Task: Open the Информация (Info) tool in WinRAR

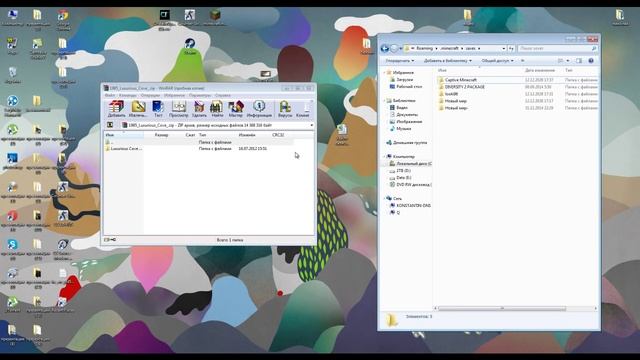Action: click(x=259, y=109)
